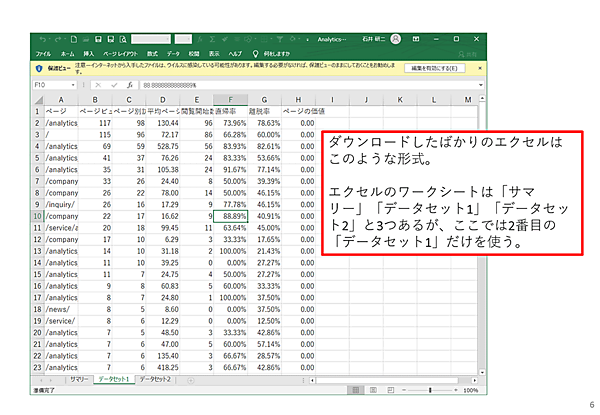Image resolution: width=600 pixels, height=415 pixels.
Task: Open the データ ribbon tab
Action: [x=173, y=54]
